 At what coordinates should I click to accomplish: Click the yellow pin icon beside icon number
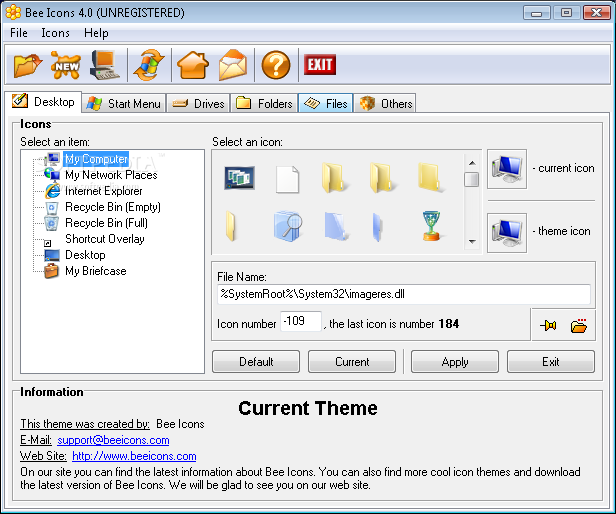point(548,325)
